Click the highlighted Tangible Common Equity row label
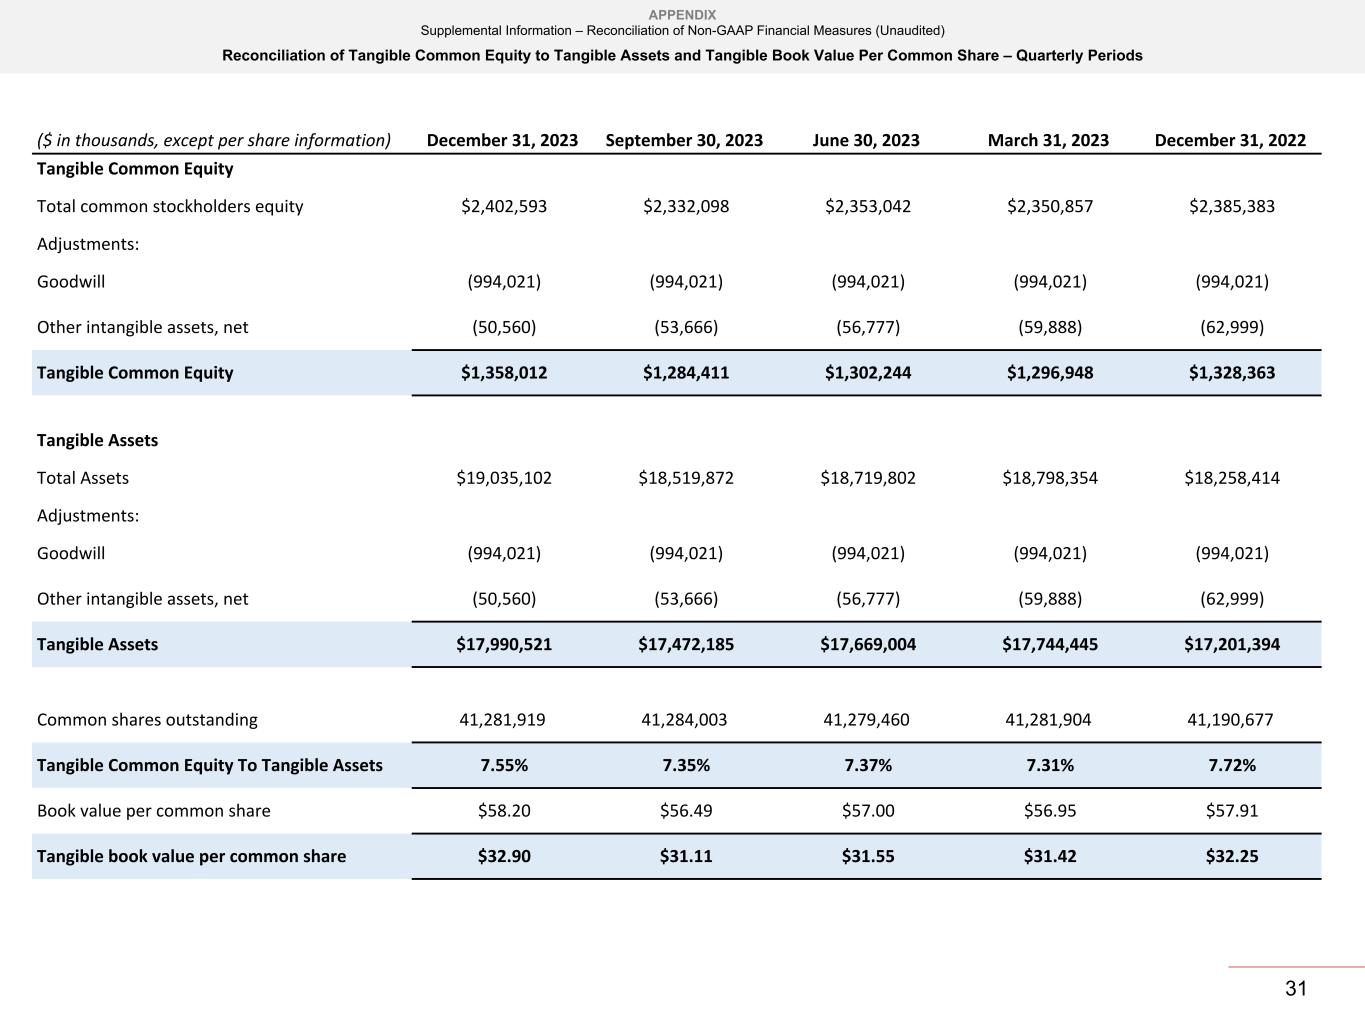The image size is (1365, 1024). click(135, 373)
